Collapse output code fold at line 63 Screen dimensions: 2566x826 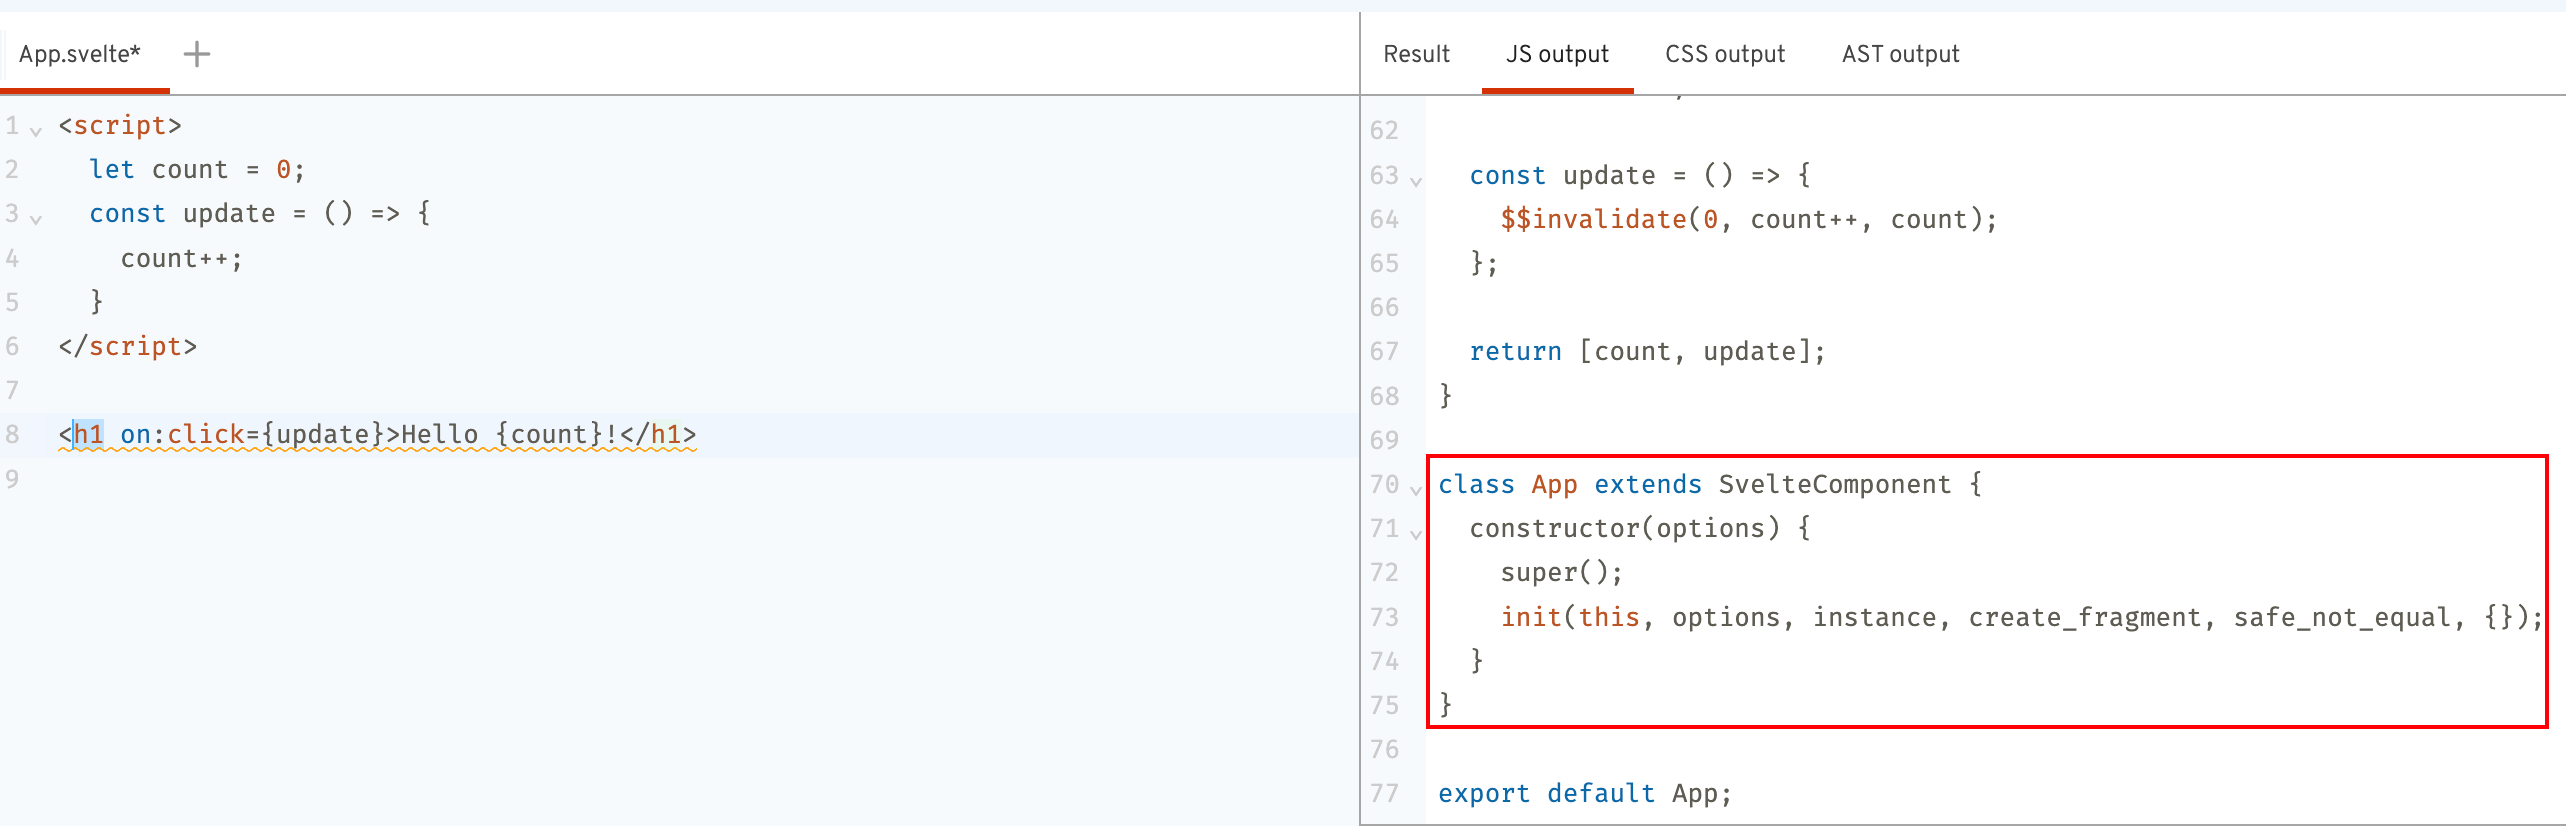tap(1416, 181)
